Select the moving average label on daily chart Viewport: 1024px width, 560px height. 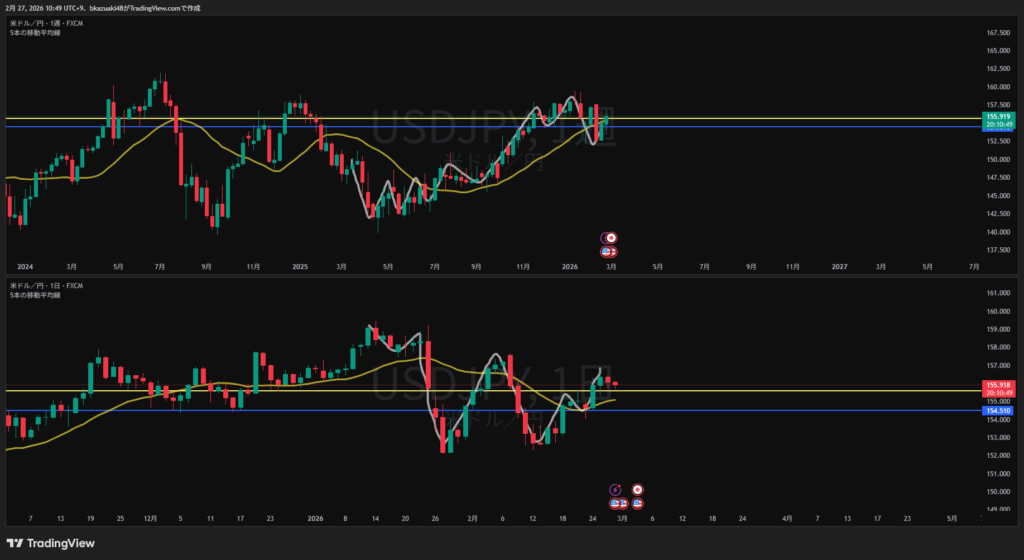tap(33, 296)
